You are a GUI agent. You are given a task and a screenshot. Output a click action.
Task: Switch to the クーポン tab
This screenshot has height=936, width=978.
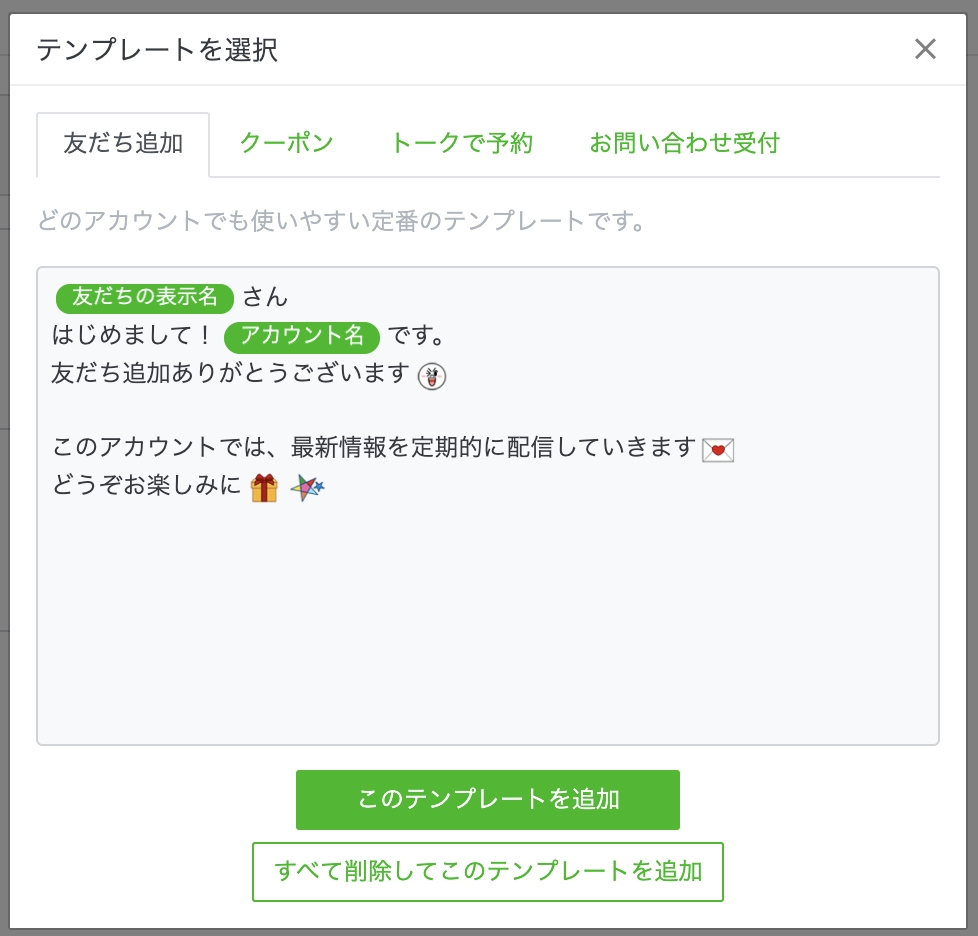coord(286,143)
